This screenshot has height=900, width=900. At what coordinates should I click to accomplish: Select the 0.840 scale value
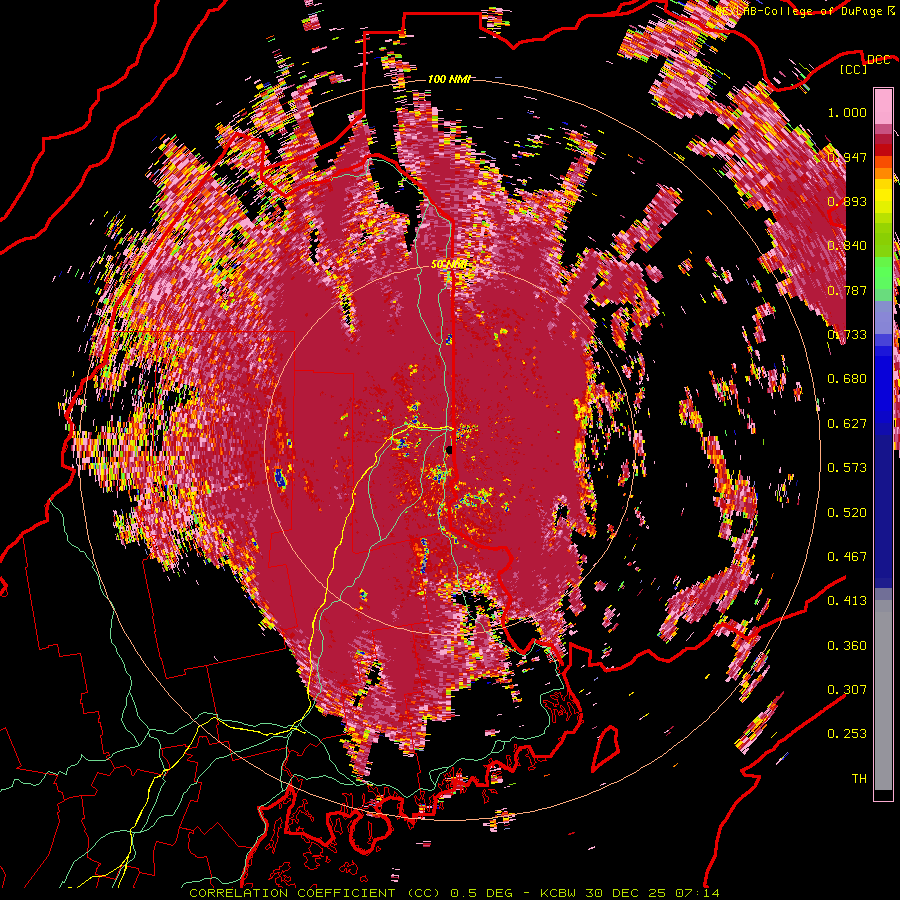click(847, 246)
